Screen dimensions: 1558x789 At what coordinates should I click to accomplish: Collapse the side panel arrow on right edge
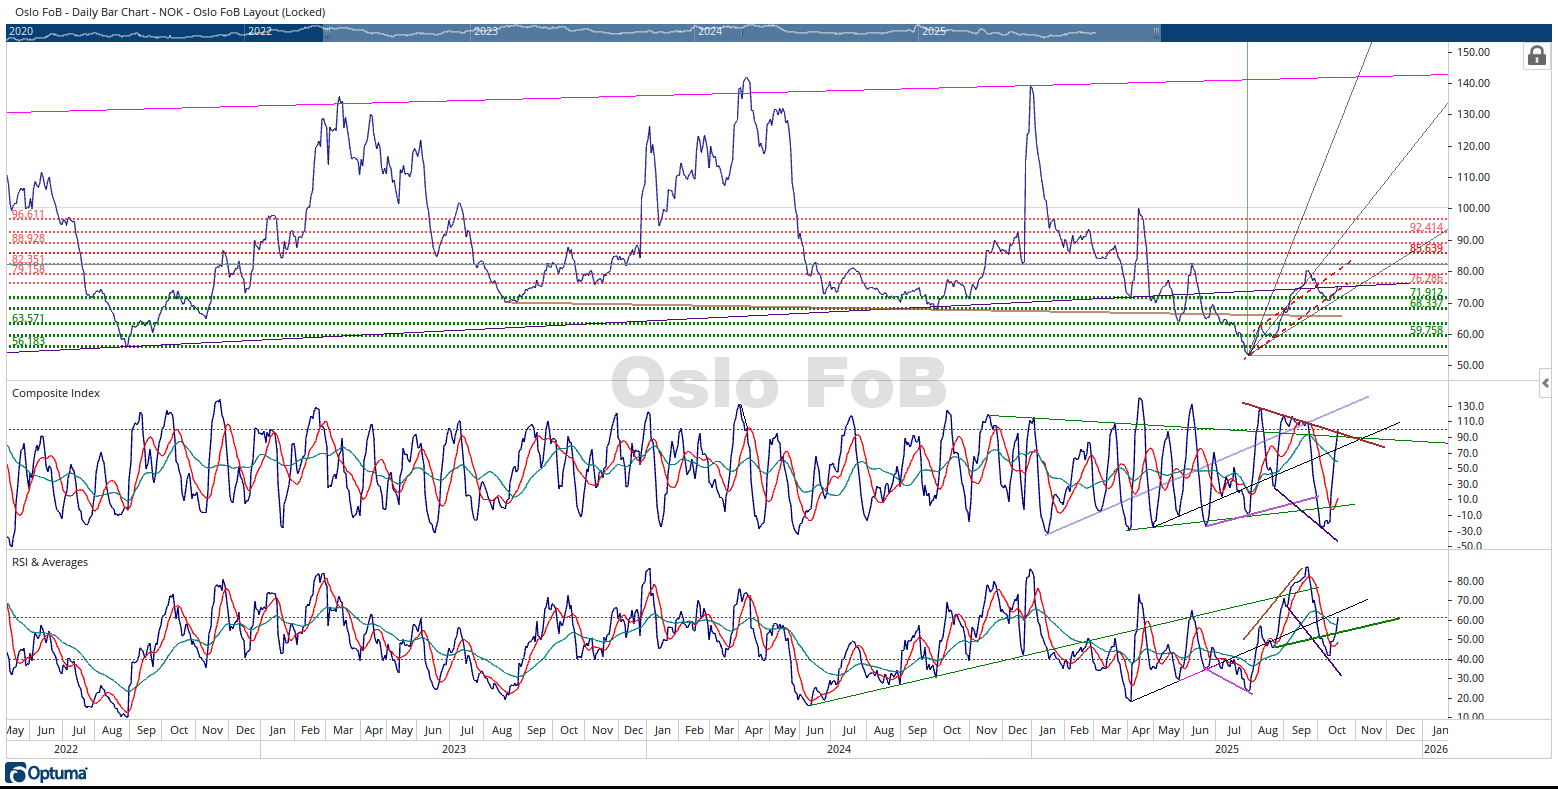[1546, 383]
